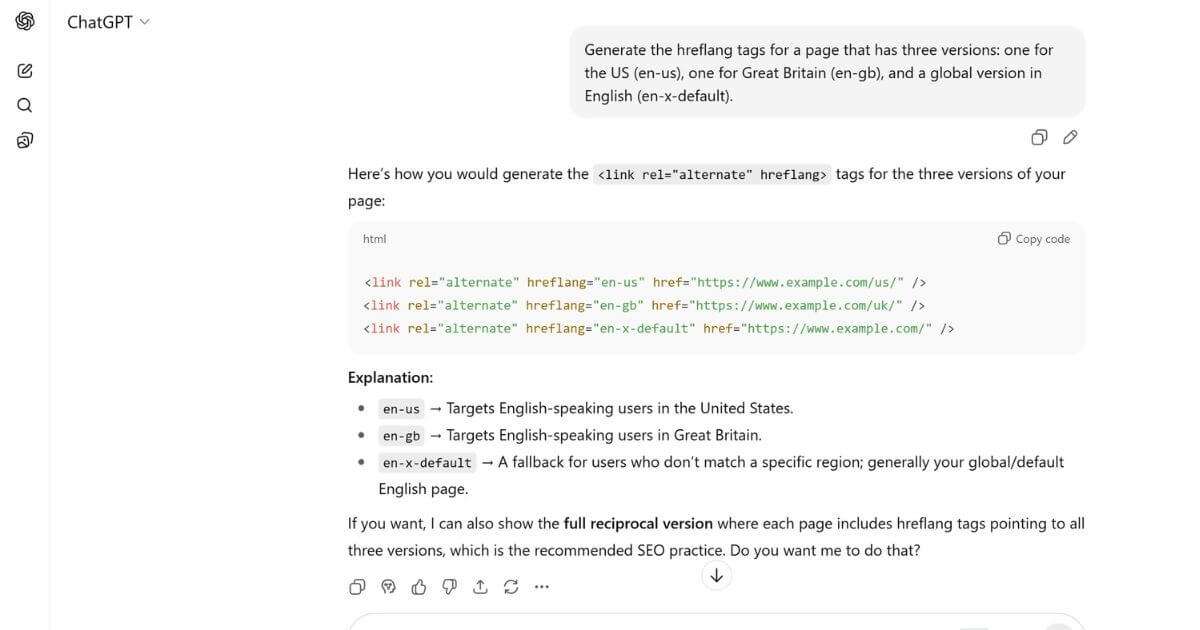The width and height of the screenshot is (1200, 630).
Task: Start a new chat
Action: 24,70
